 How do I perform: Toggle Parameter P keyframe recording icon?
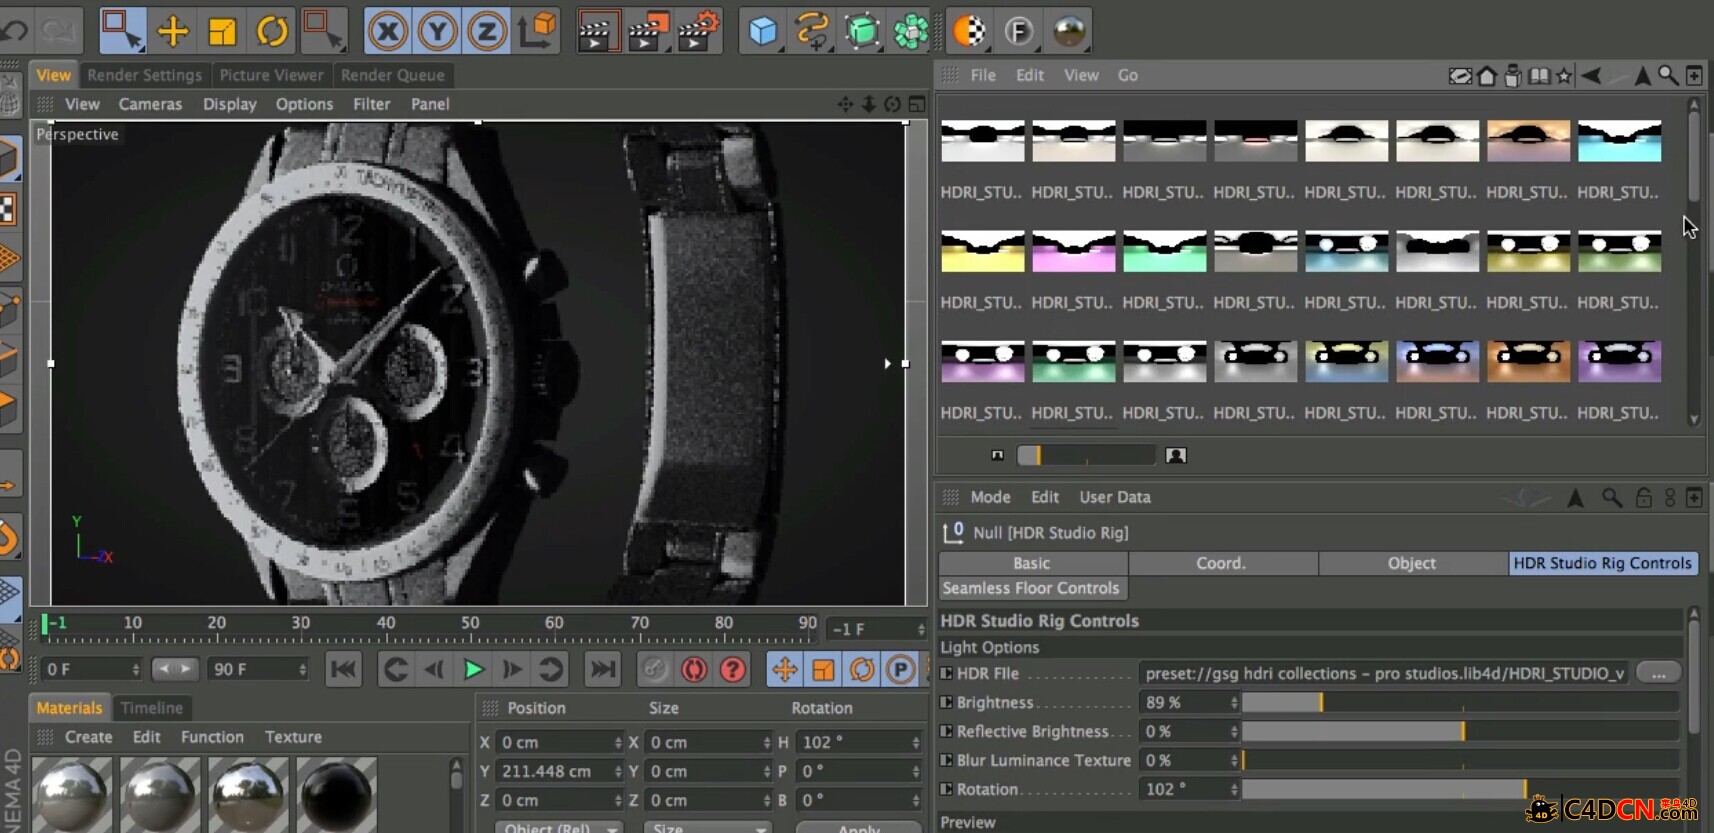(901, 669)
